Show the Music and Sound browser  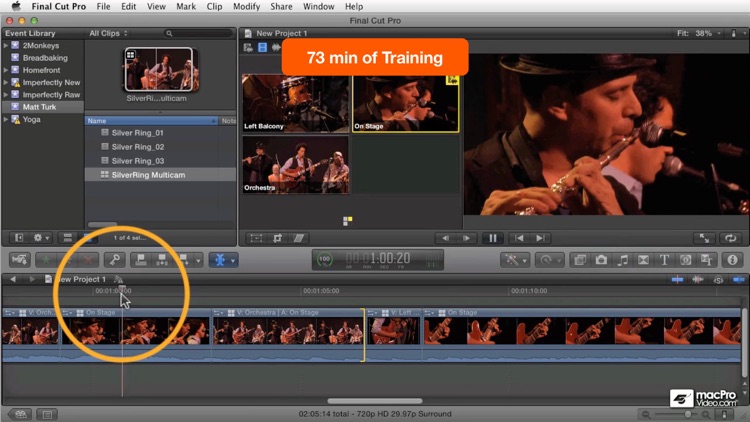pos(622,260)
